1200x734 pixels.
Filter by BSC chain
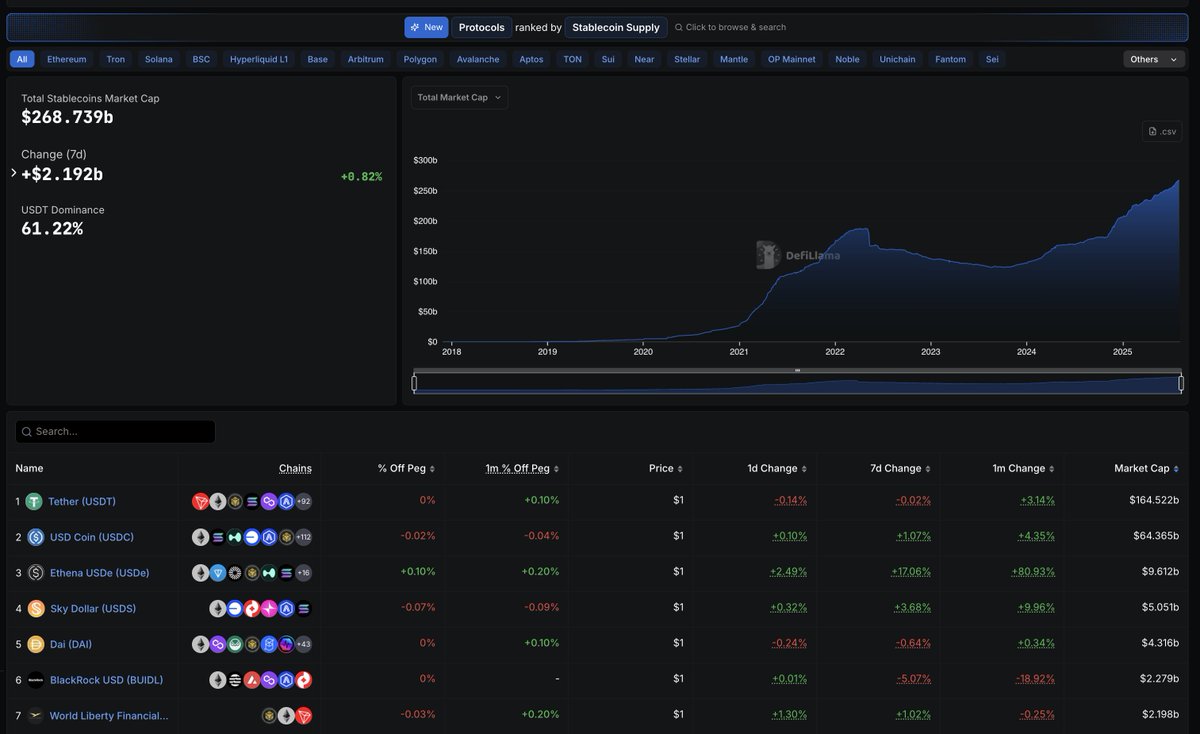(x=201, y=59)
